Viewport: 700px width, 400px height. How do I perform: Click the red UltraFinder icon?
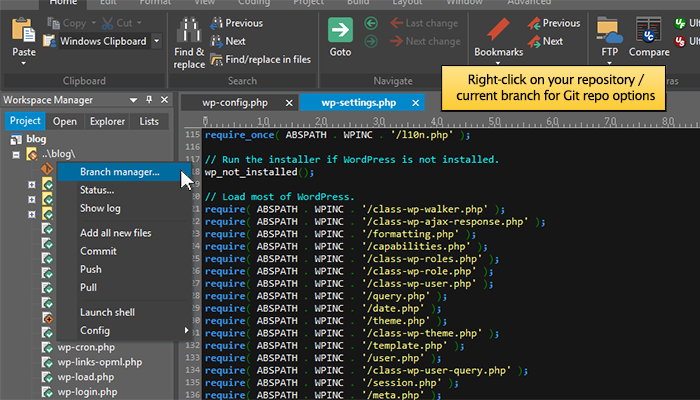click(x=680, y=42)
